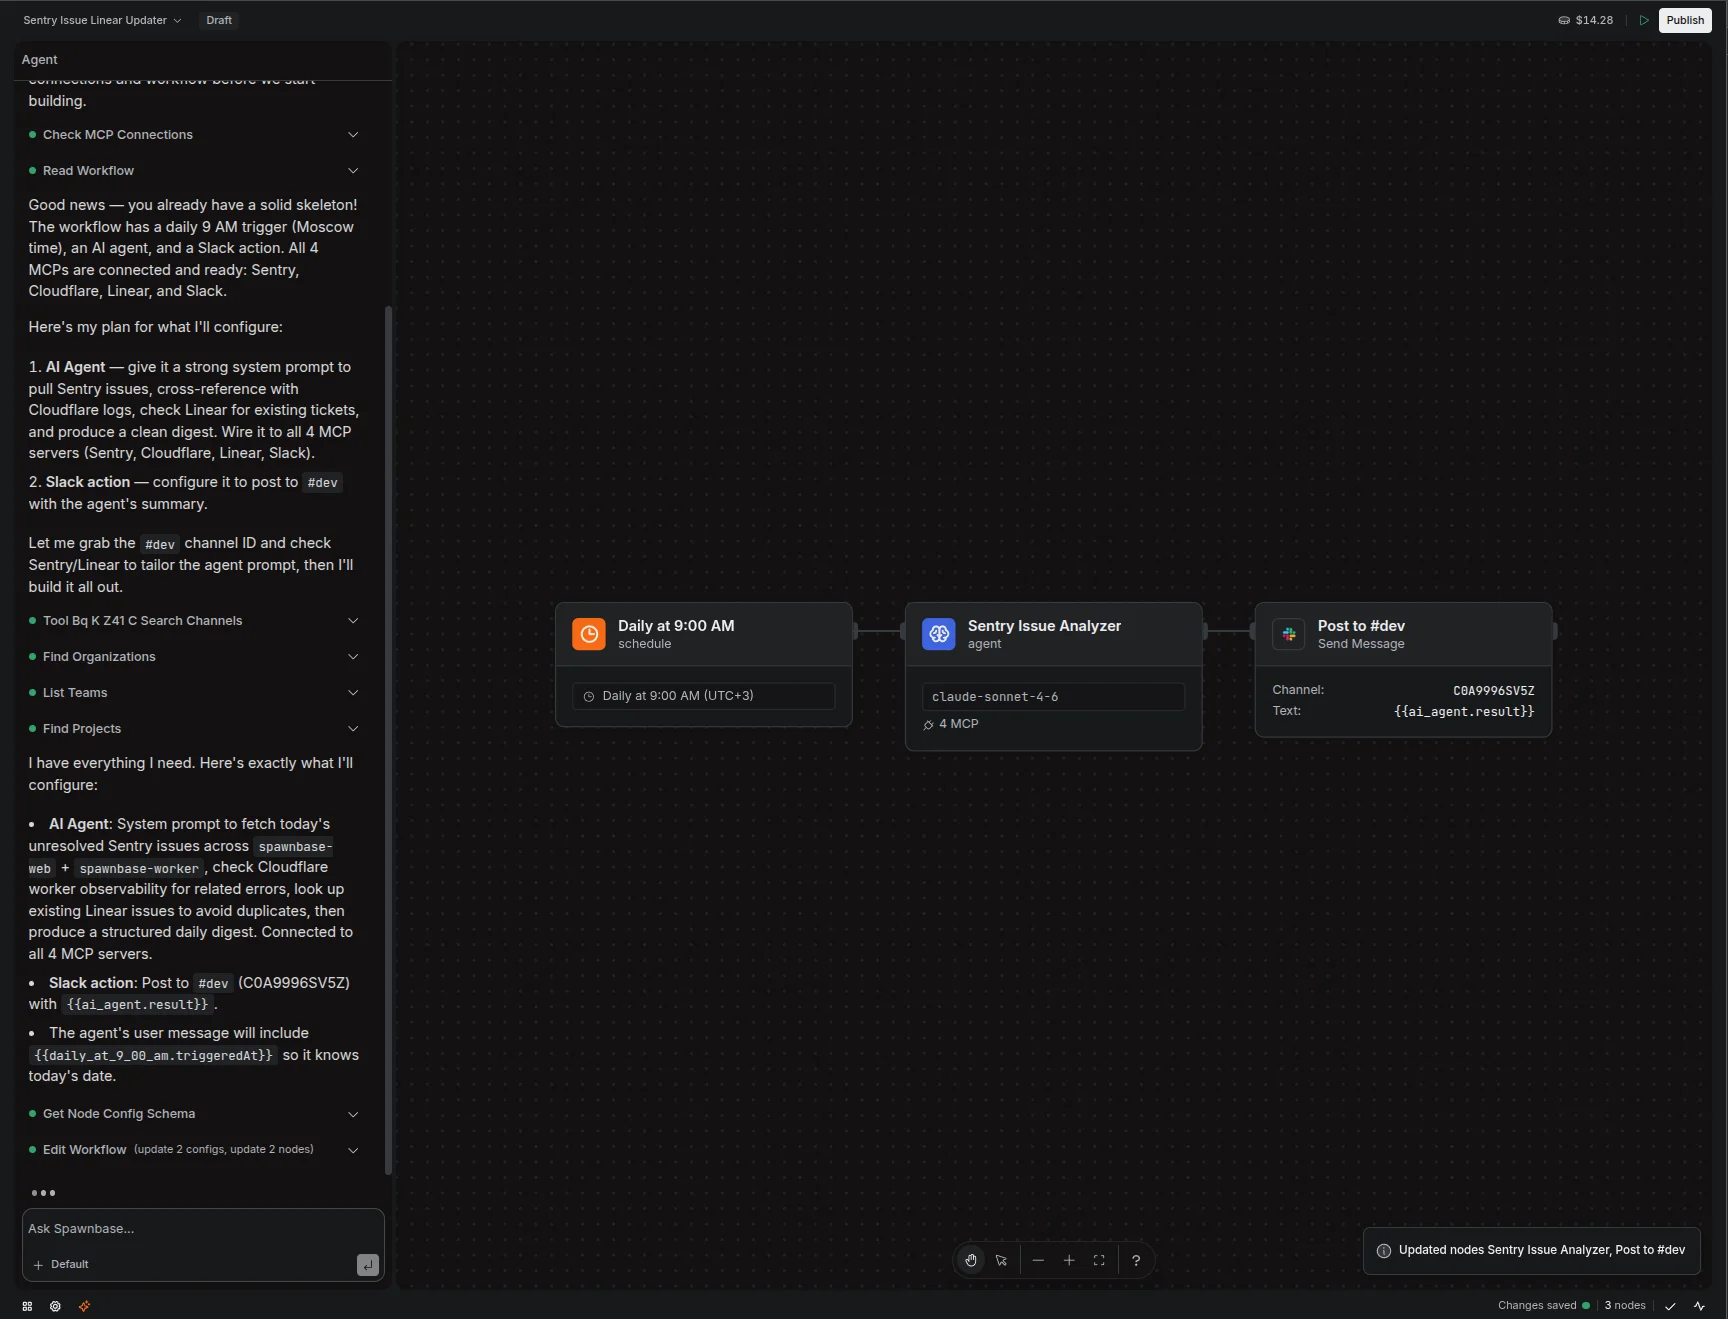Zoom out using the minus control
Viewport: 1728px width, 1319px height.
[1037, 1260]
